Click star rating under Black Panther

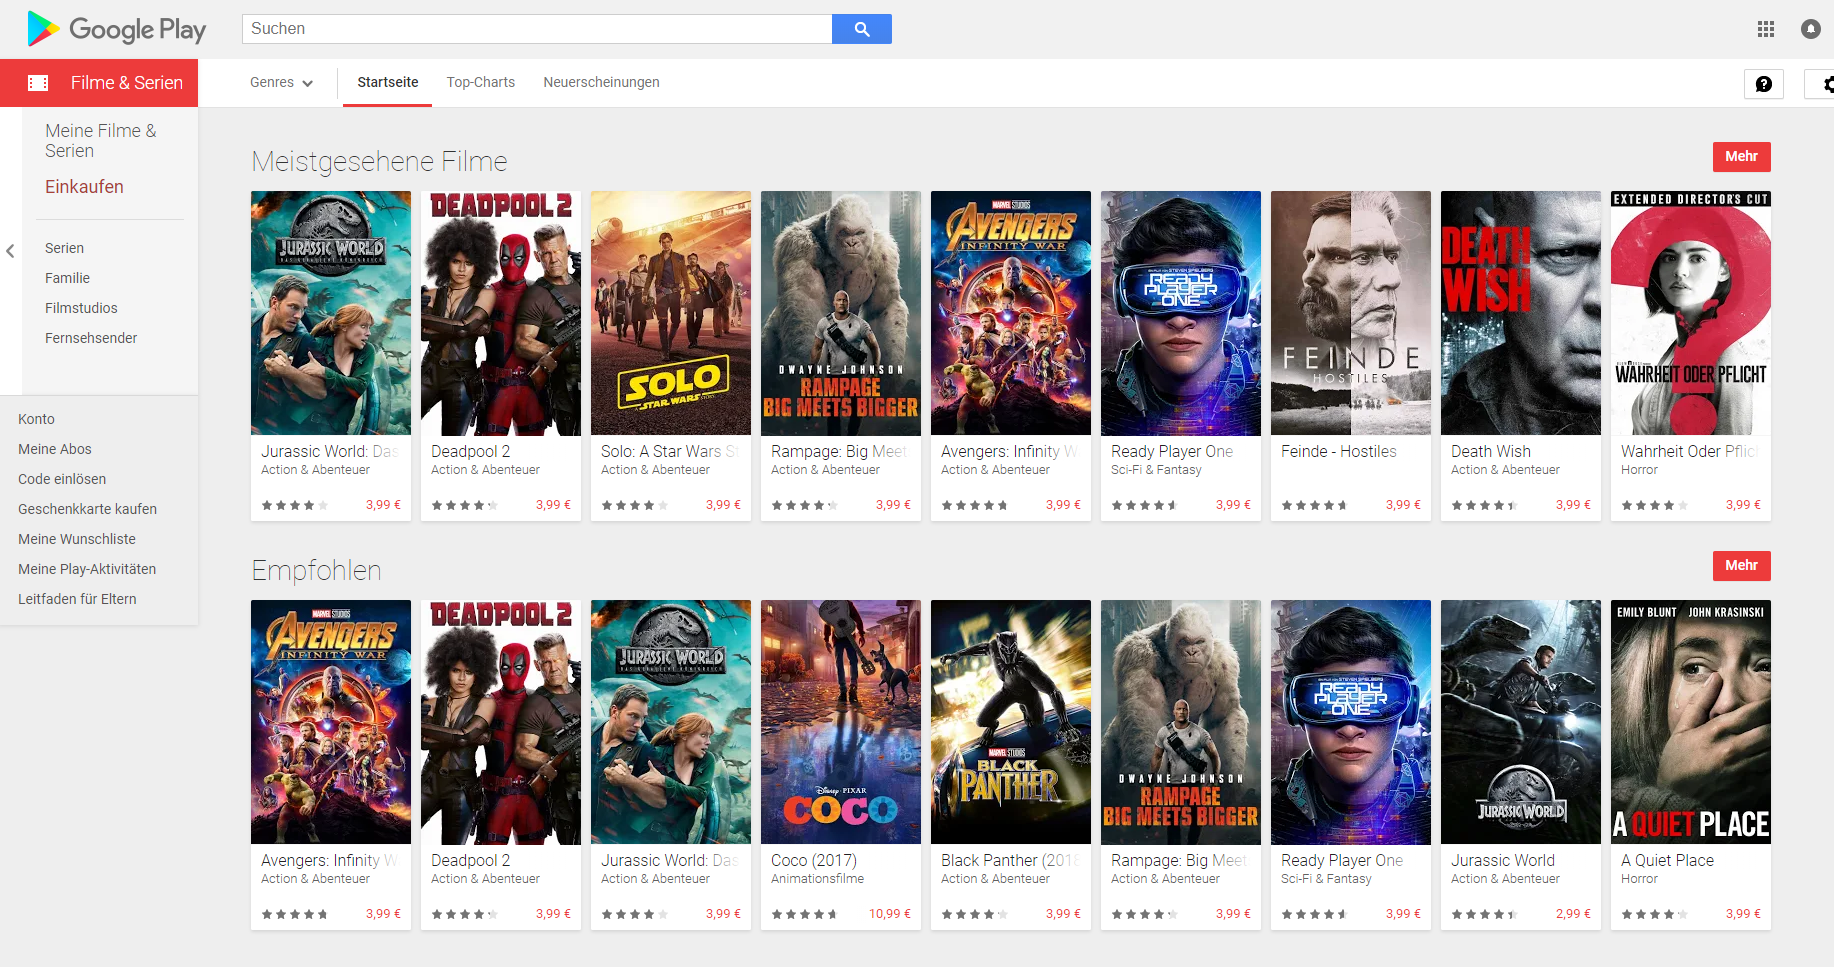coord(974,914)
